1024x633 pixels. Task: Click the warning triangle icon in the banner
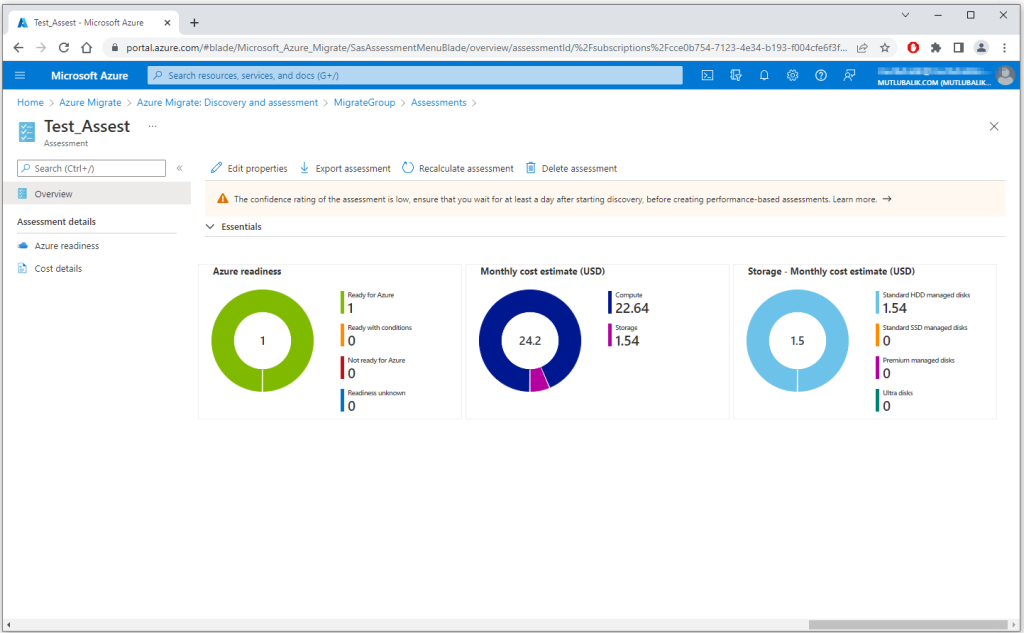[x=223, y=199]
